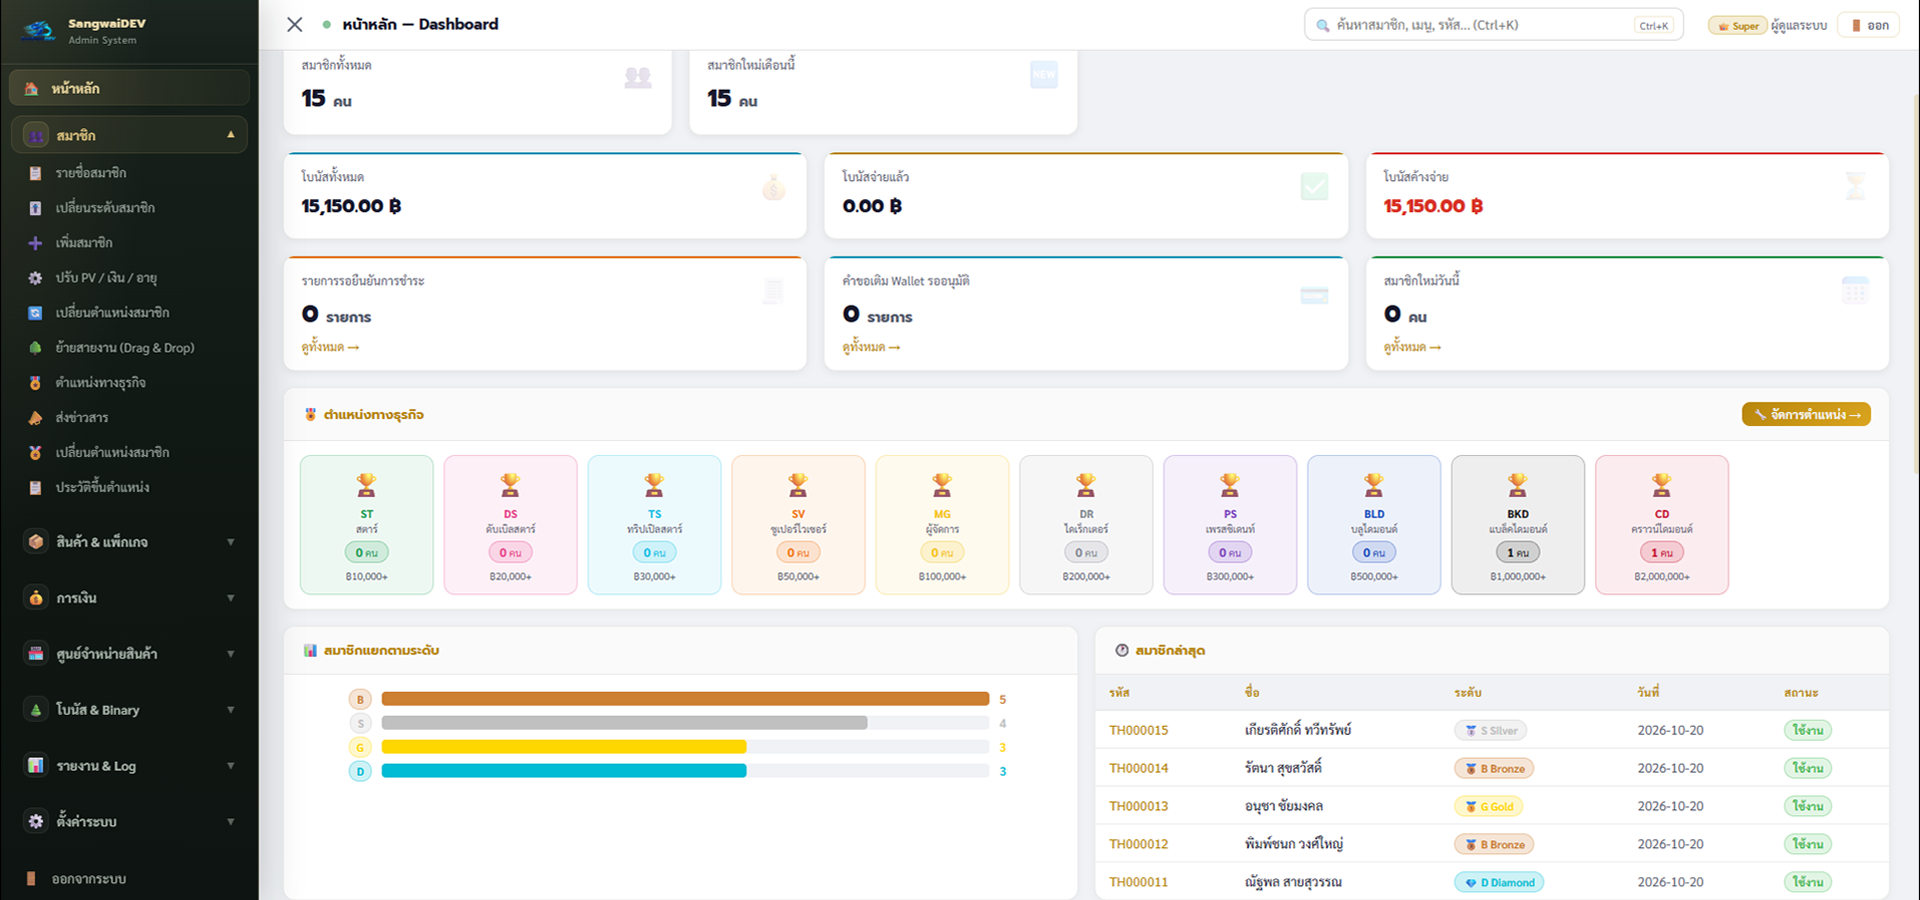Click the 15,150.00 ฿ pending bonus value
1920x900 pixels.
point(1433,206)
